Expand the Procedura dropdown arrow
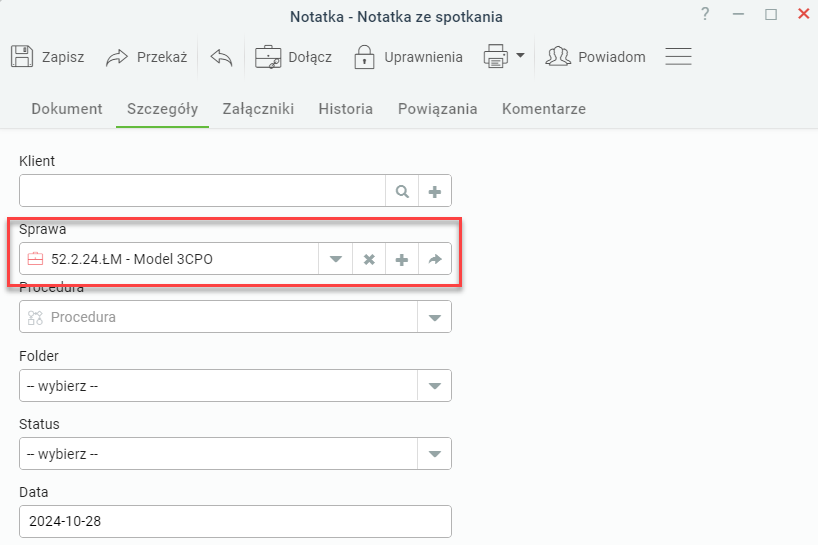The width and height of the screenshot is (818, 545). coord(435,317)
